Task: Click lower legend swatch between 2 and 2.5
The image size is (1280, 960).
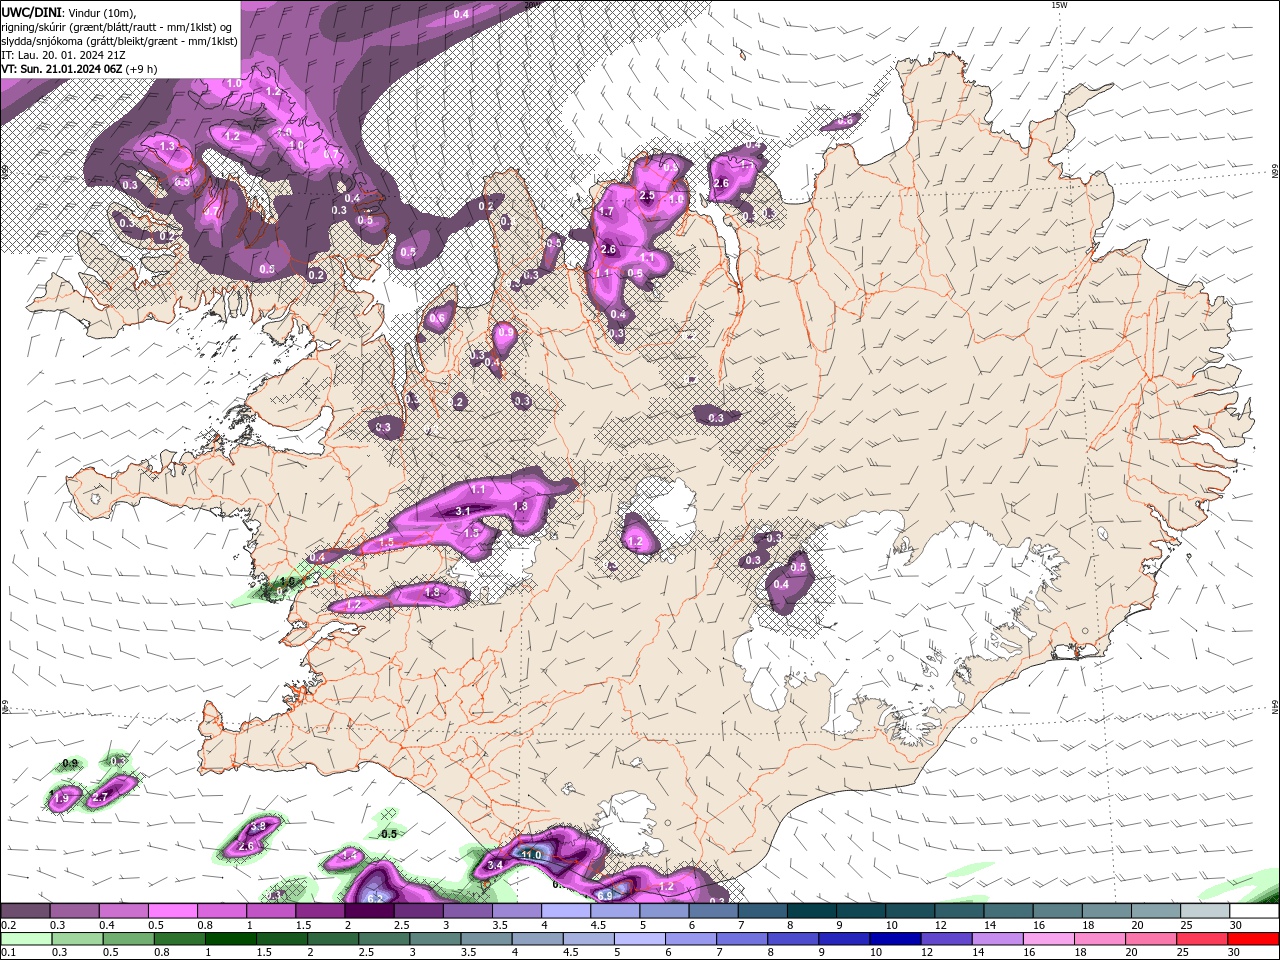Action: coord(333,939)
